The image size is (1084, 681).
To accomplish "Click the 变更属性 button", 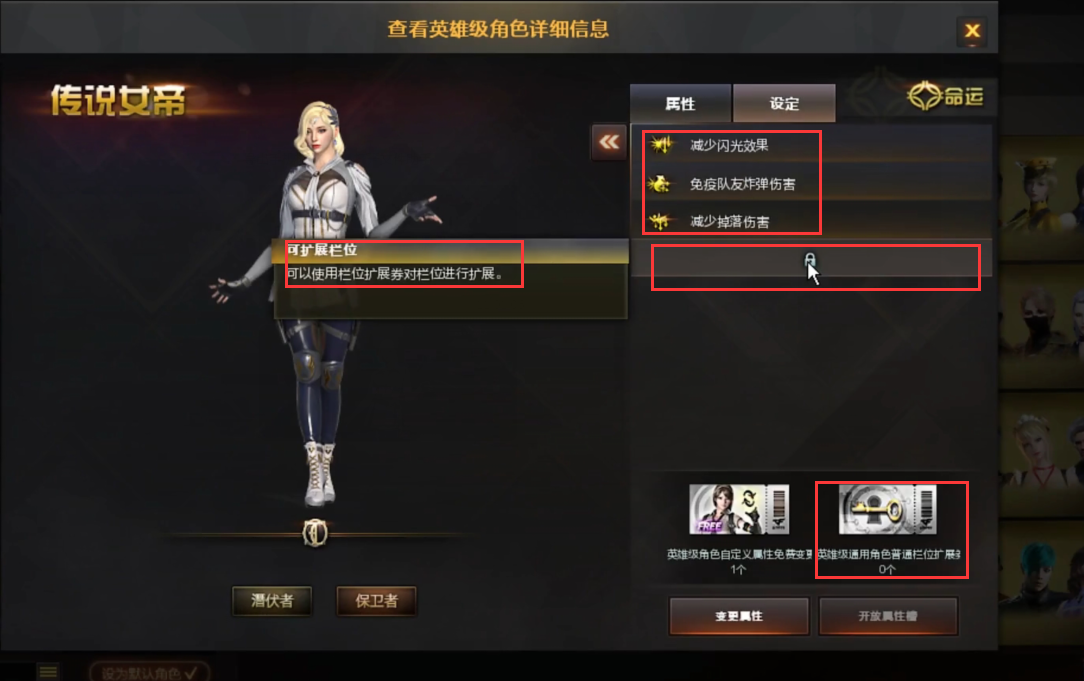I will point(739,616).
